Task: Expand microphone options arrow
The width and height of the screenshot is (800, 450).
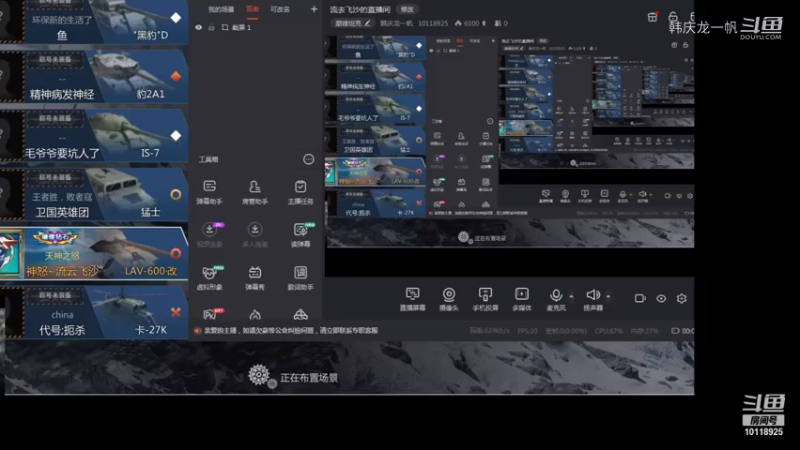Action: click(x=571, y=296)
